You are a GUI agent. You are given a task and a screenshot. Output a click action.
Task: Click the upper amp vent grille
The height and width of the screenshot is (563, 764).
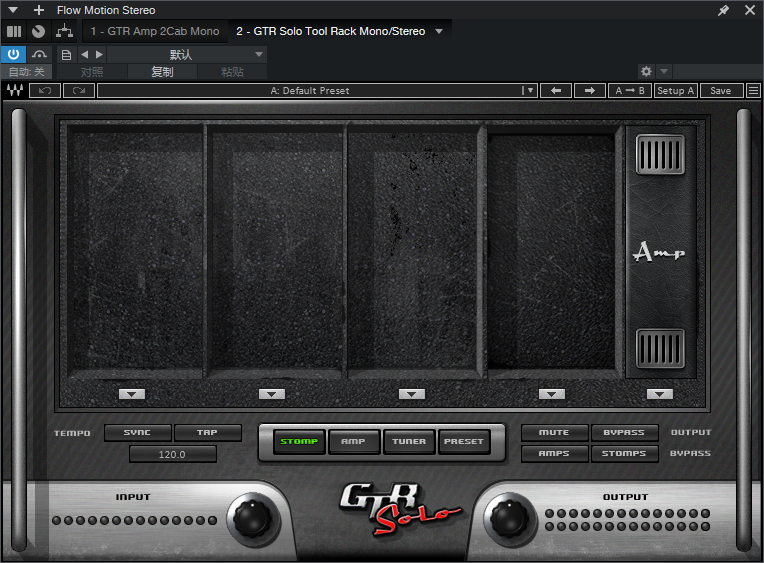point(660,155)
